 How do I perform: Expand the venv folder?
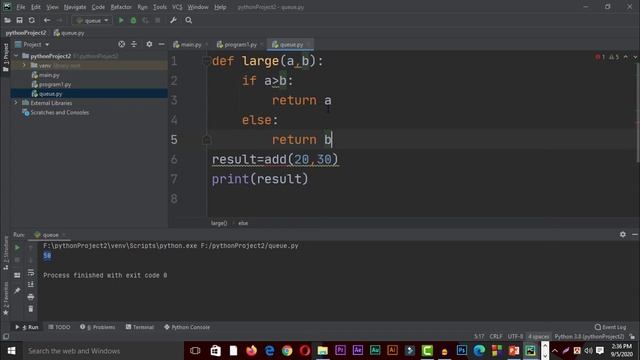(x=24, y=65)
